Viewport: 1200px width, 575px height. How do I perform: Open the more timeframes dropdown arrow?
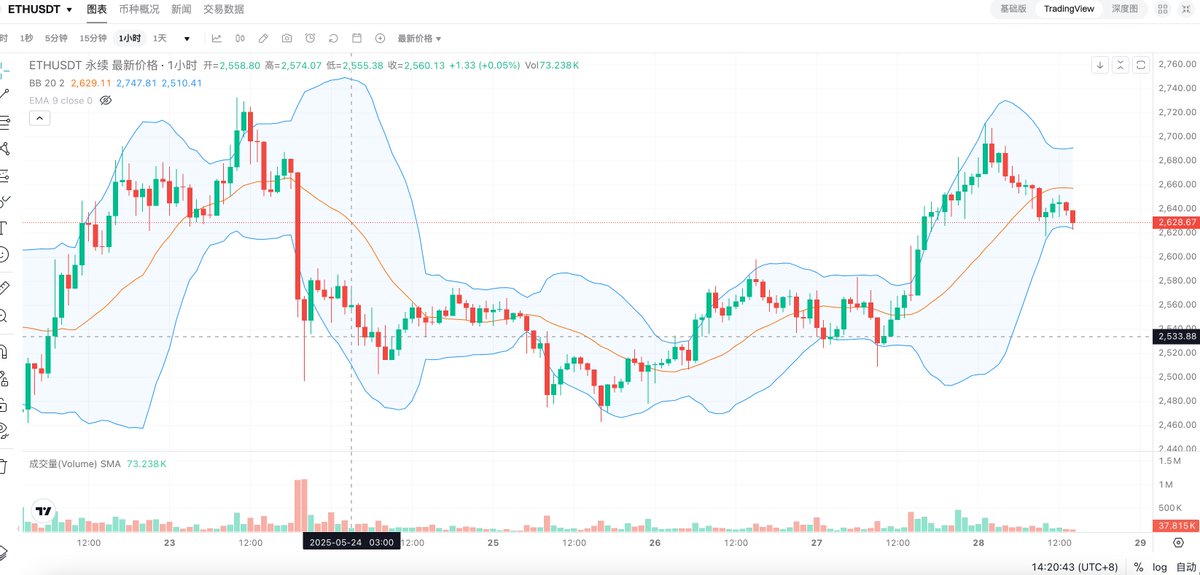point(186,38)
